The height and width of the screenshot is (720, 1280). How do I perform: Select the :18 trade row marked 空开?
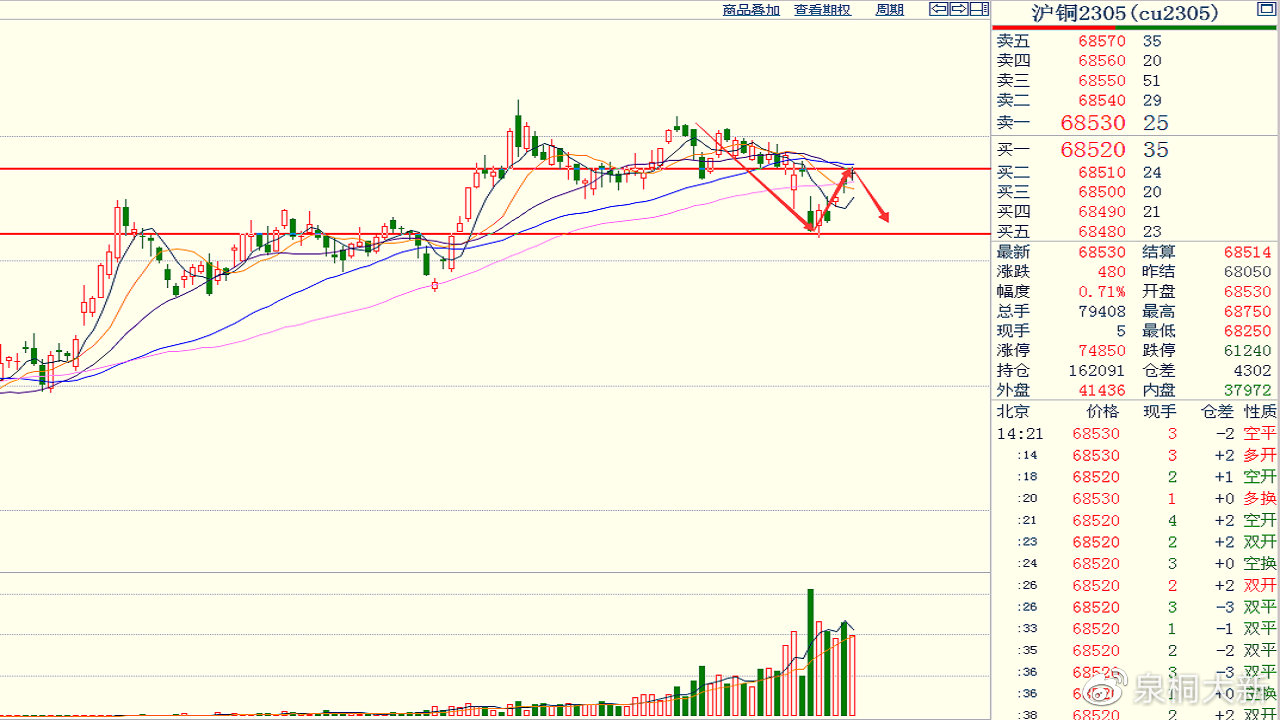[x=1136, y=477]
